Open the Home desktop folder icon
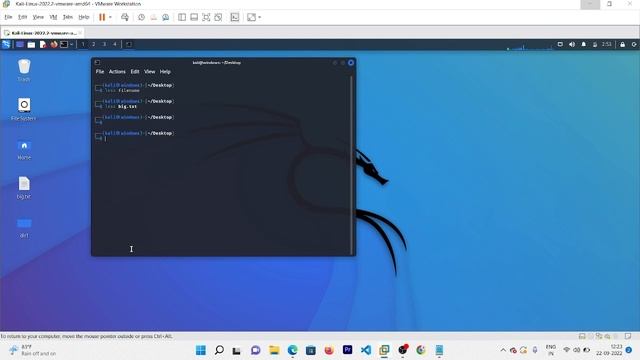Image resolution: width=640 pixels, height=360 pixels. pyautogui.click(x=24, y=149)
